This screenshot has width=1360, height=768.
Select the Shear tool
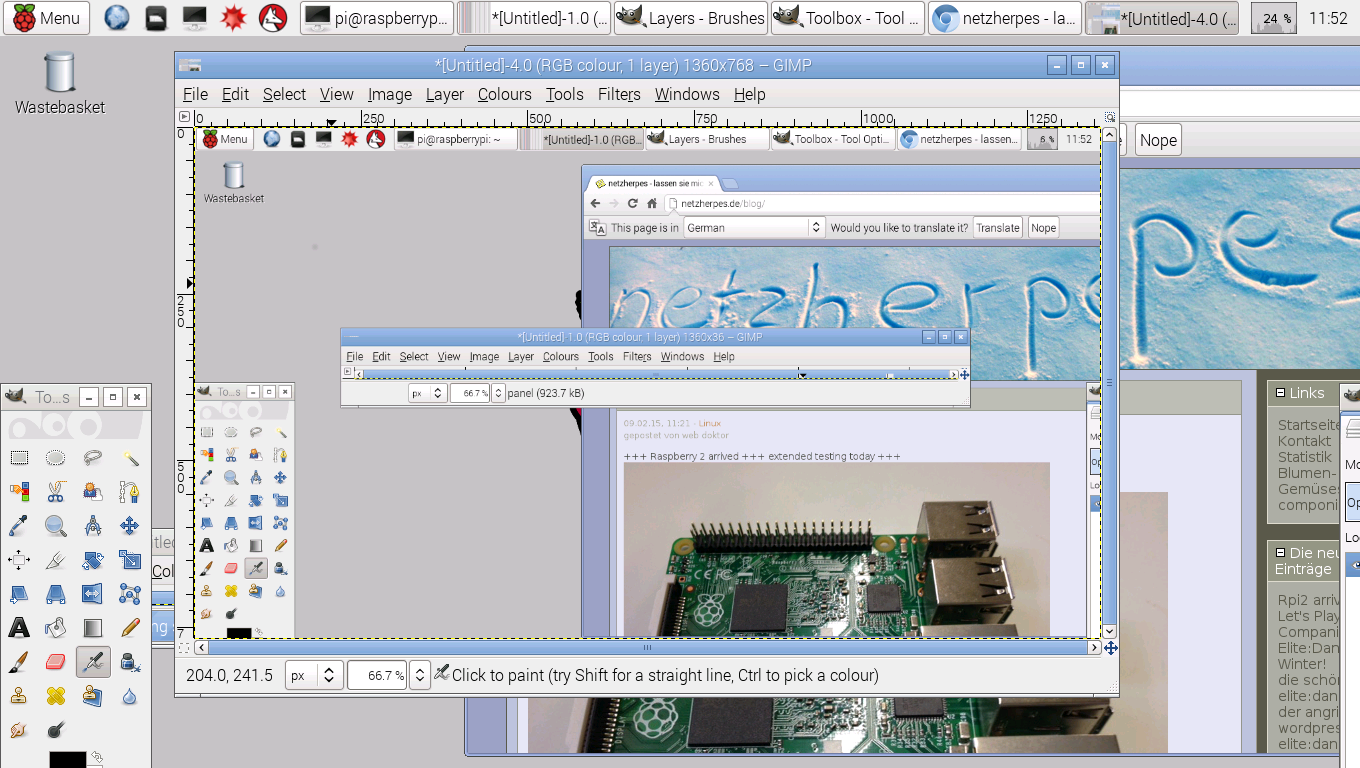click(19, 594)
